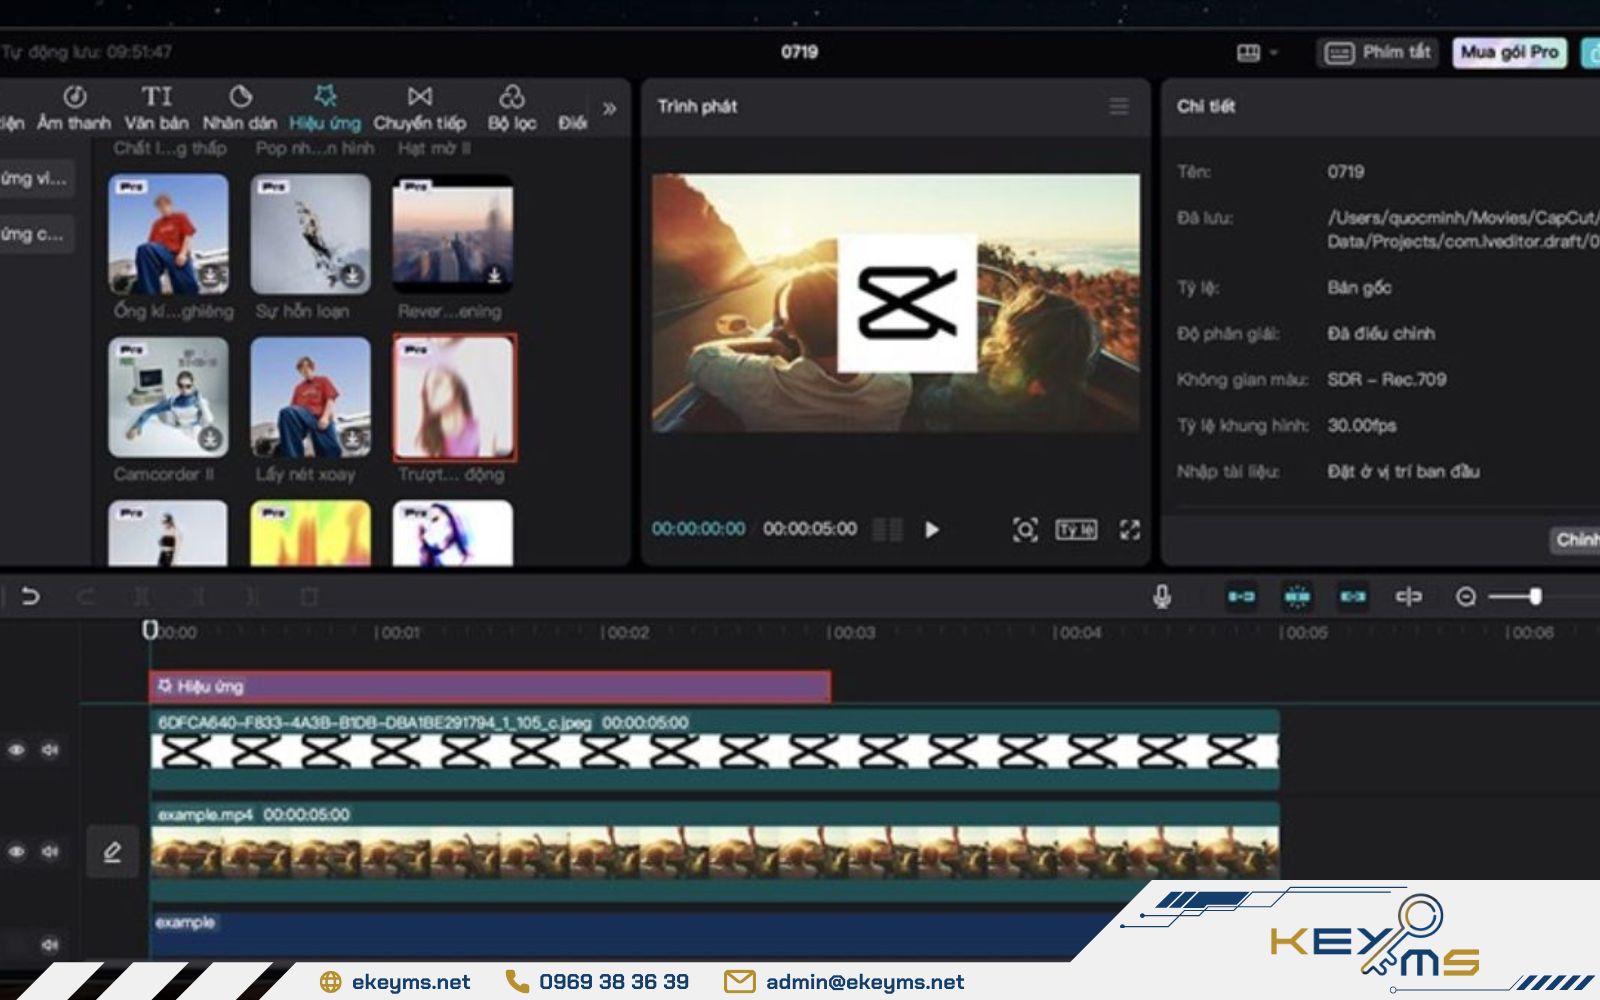Viewport: 1600px width, 1000px height.
Task: Select the Trượt... động effect thumbnail
Action: click(454, 397)
